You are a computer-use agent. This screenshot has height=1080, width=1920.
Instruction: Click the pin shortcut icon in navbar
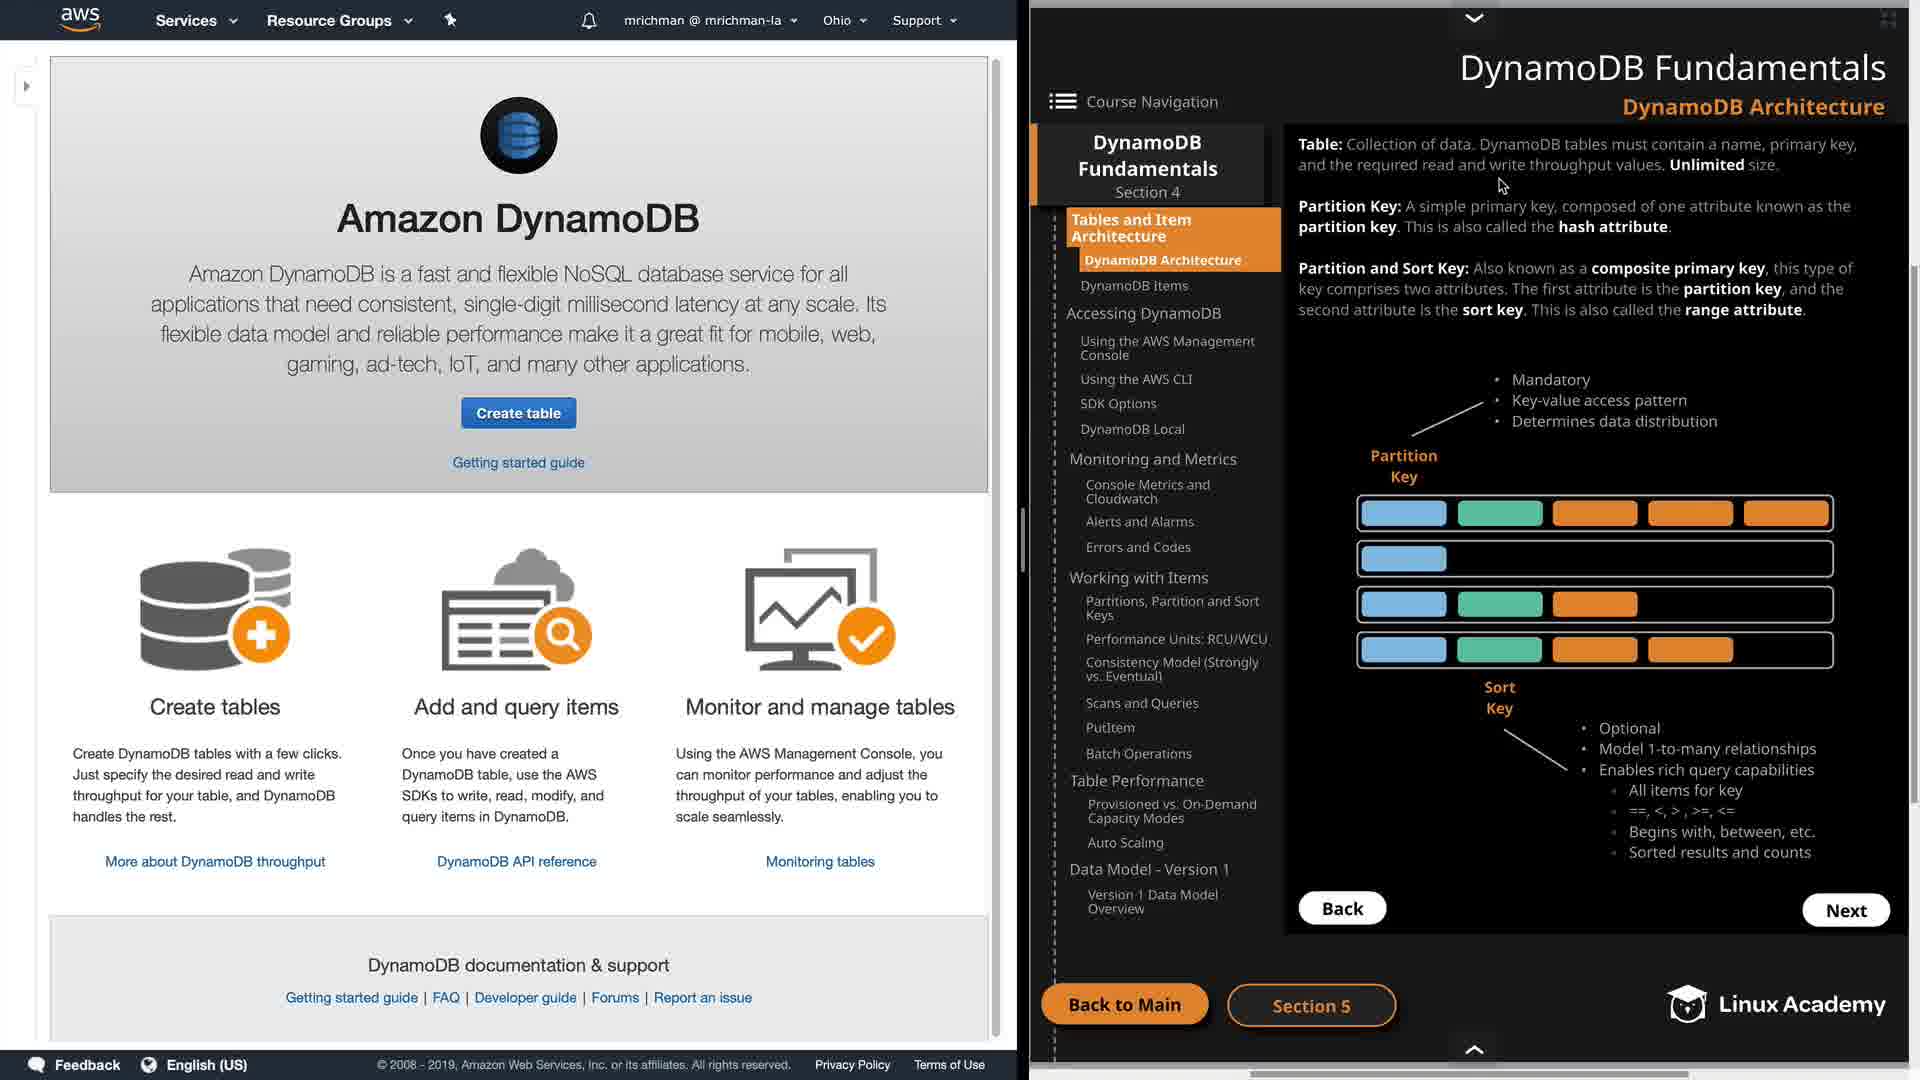(x=450, y=20)
